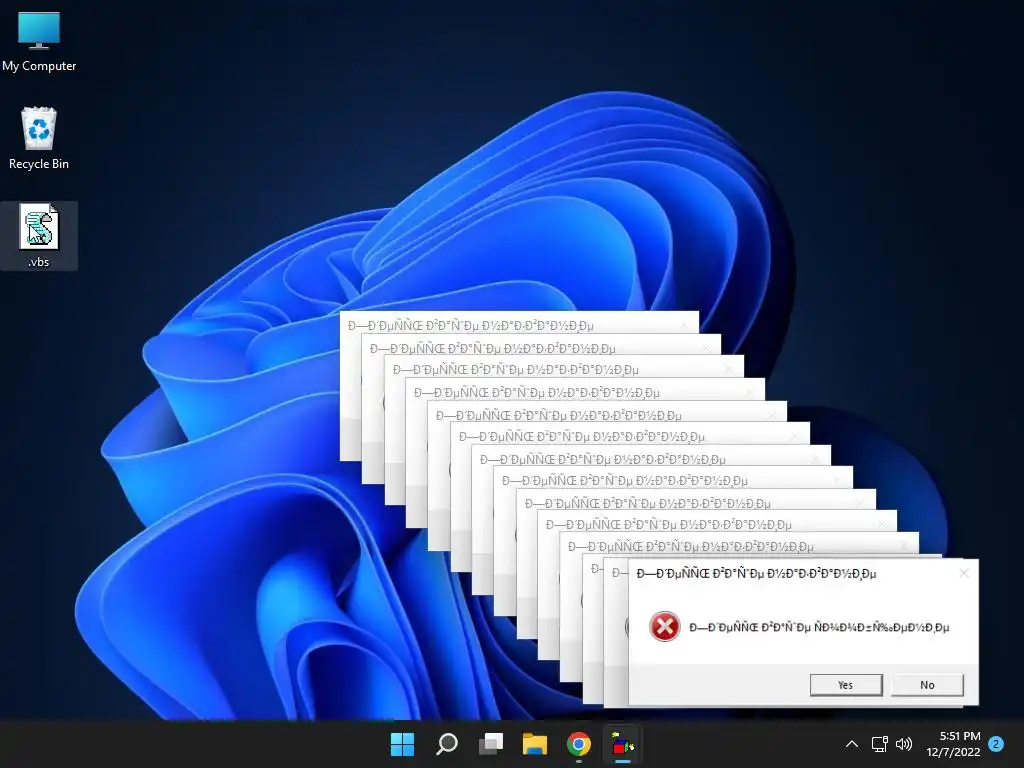This screenshot has height=768, width=1024.
Task: Select the .vbs script file icon
Action: click(39, 236)
